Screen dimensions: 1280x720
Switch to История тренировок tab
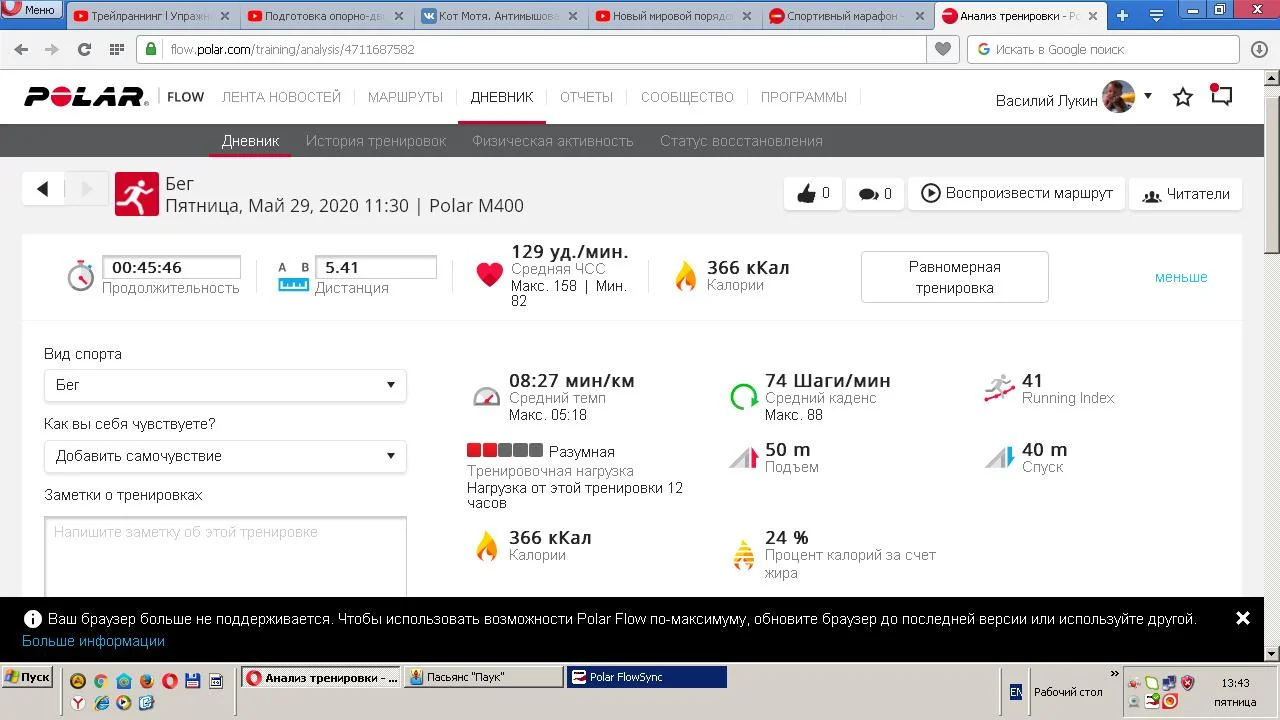376,141
